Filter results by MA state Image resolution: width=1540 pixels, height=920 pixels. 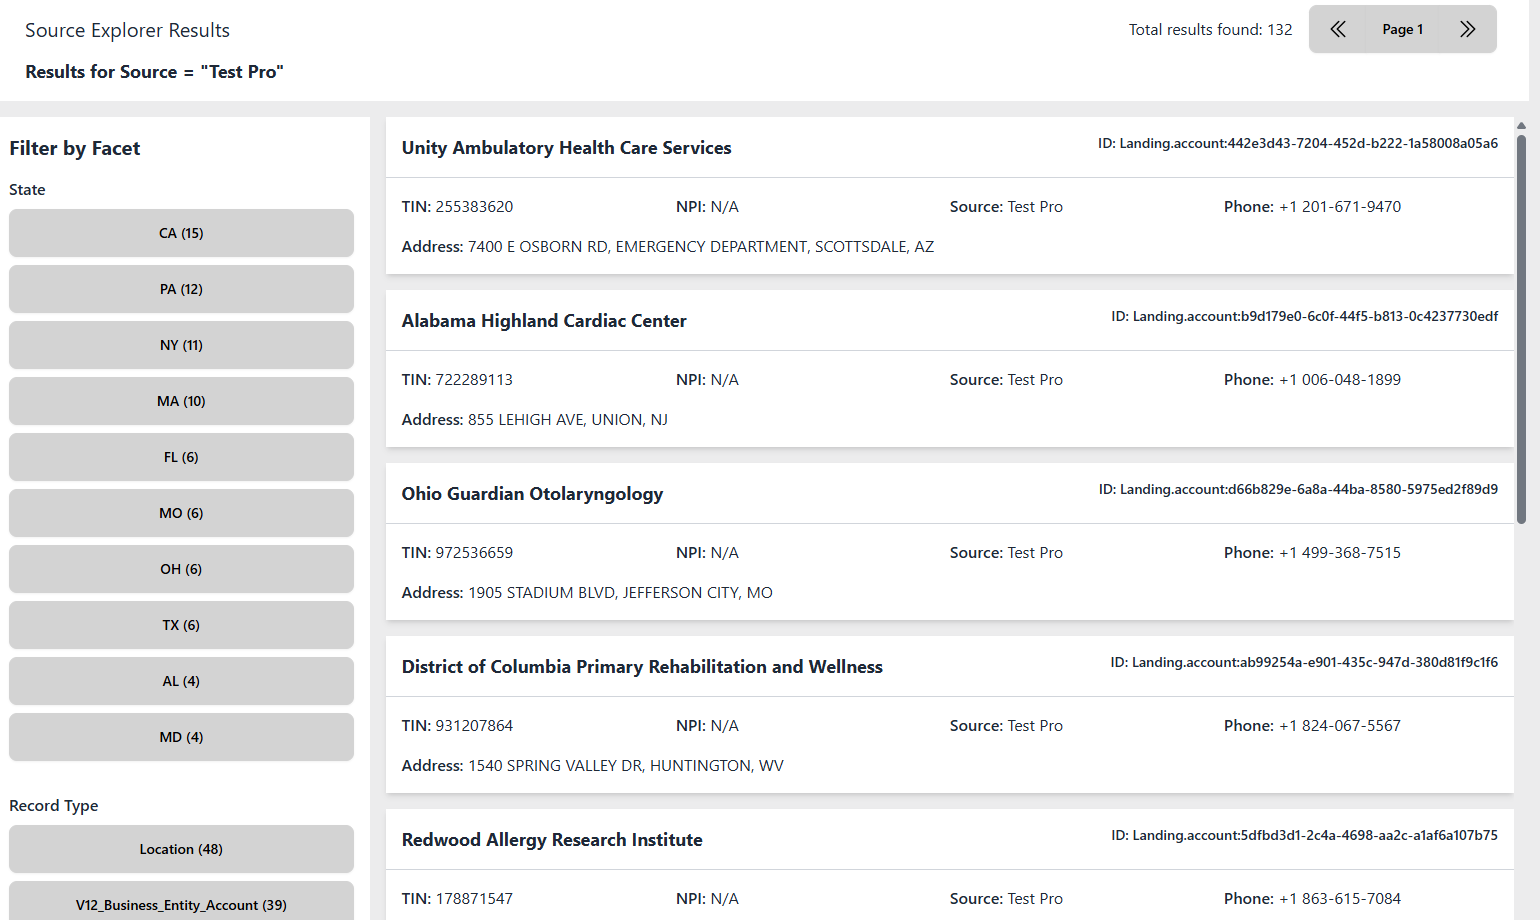tap(181, 401)
